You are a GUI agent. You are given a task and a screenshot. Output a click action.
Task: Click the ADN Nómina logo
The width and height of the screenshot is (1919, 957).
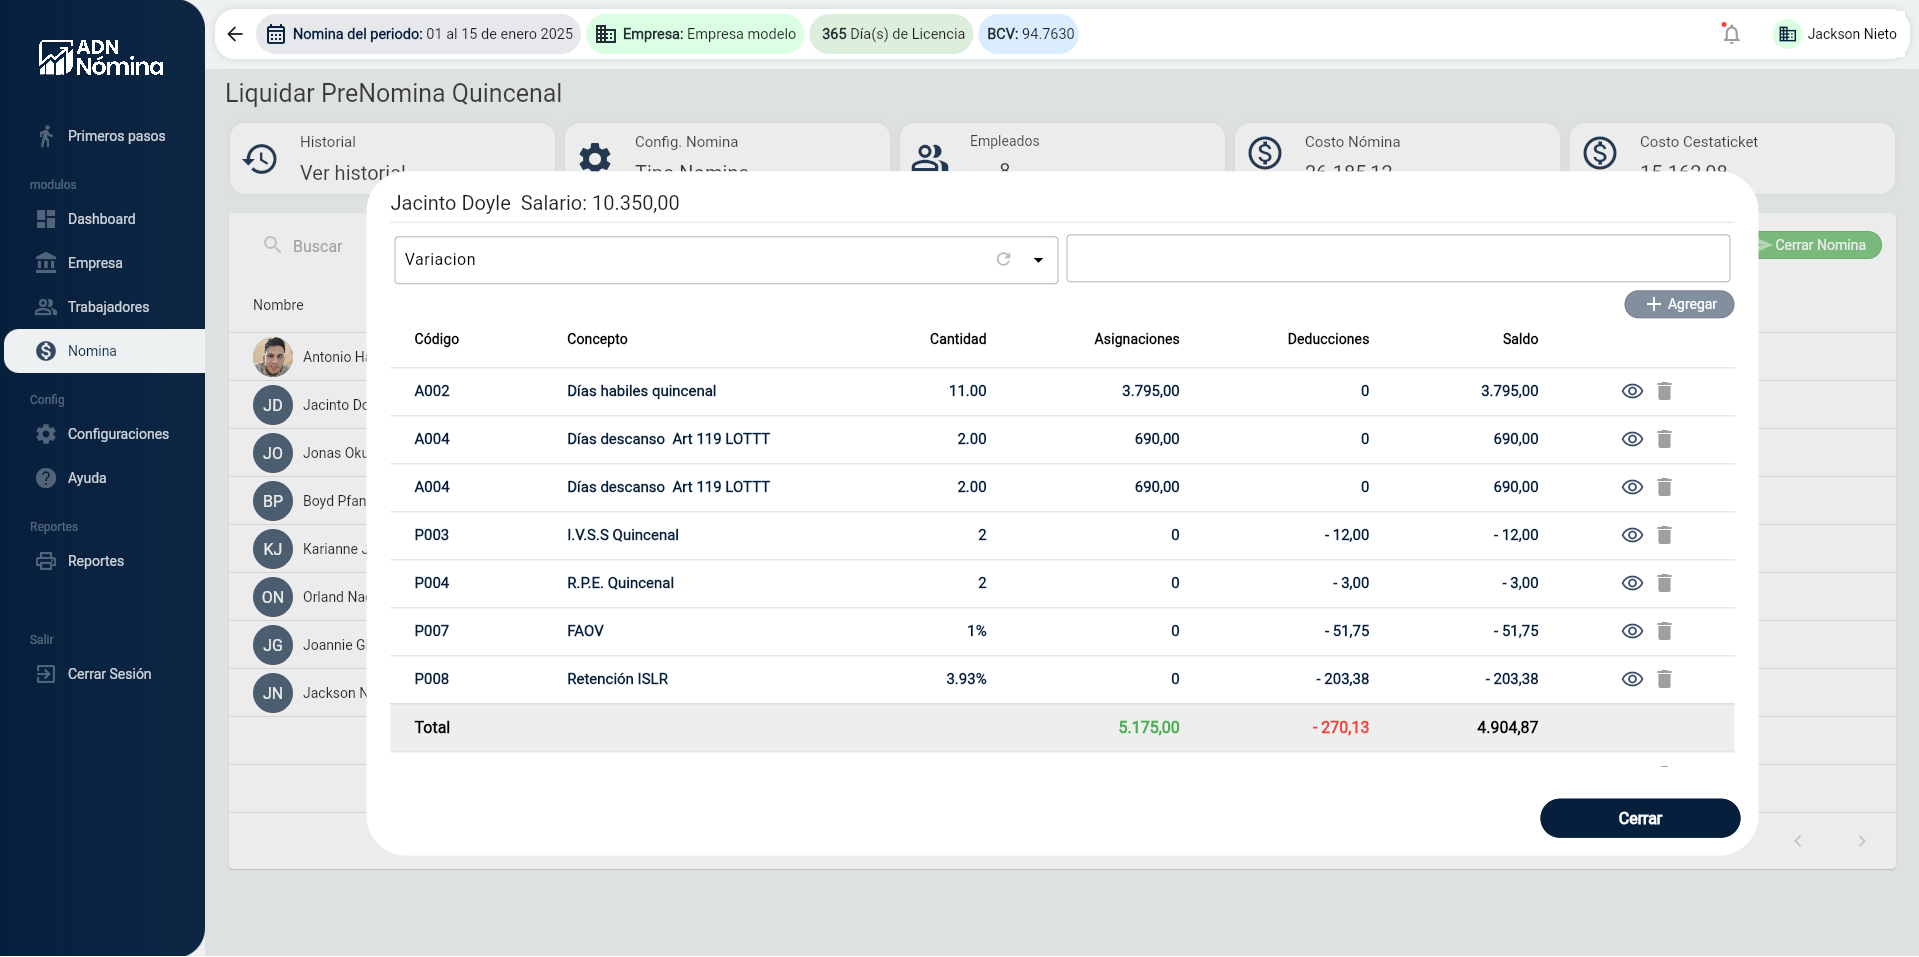pos(101,58)
